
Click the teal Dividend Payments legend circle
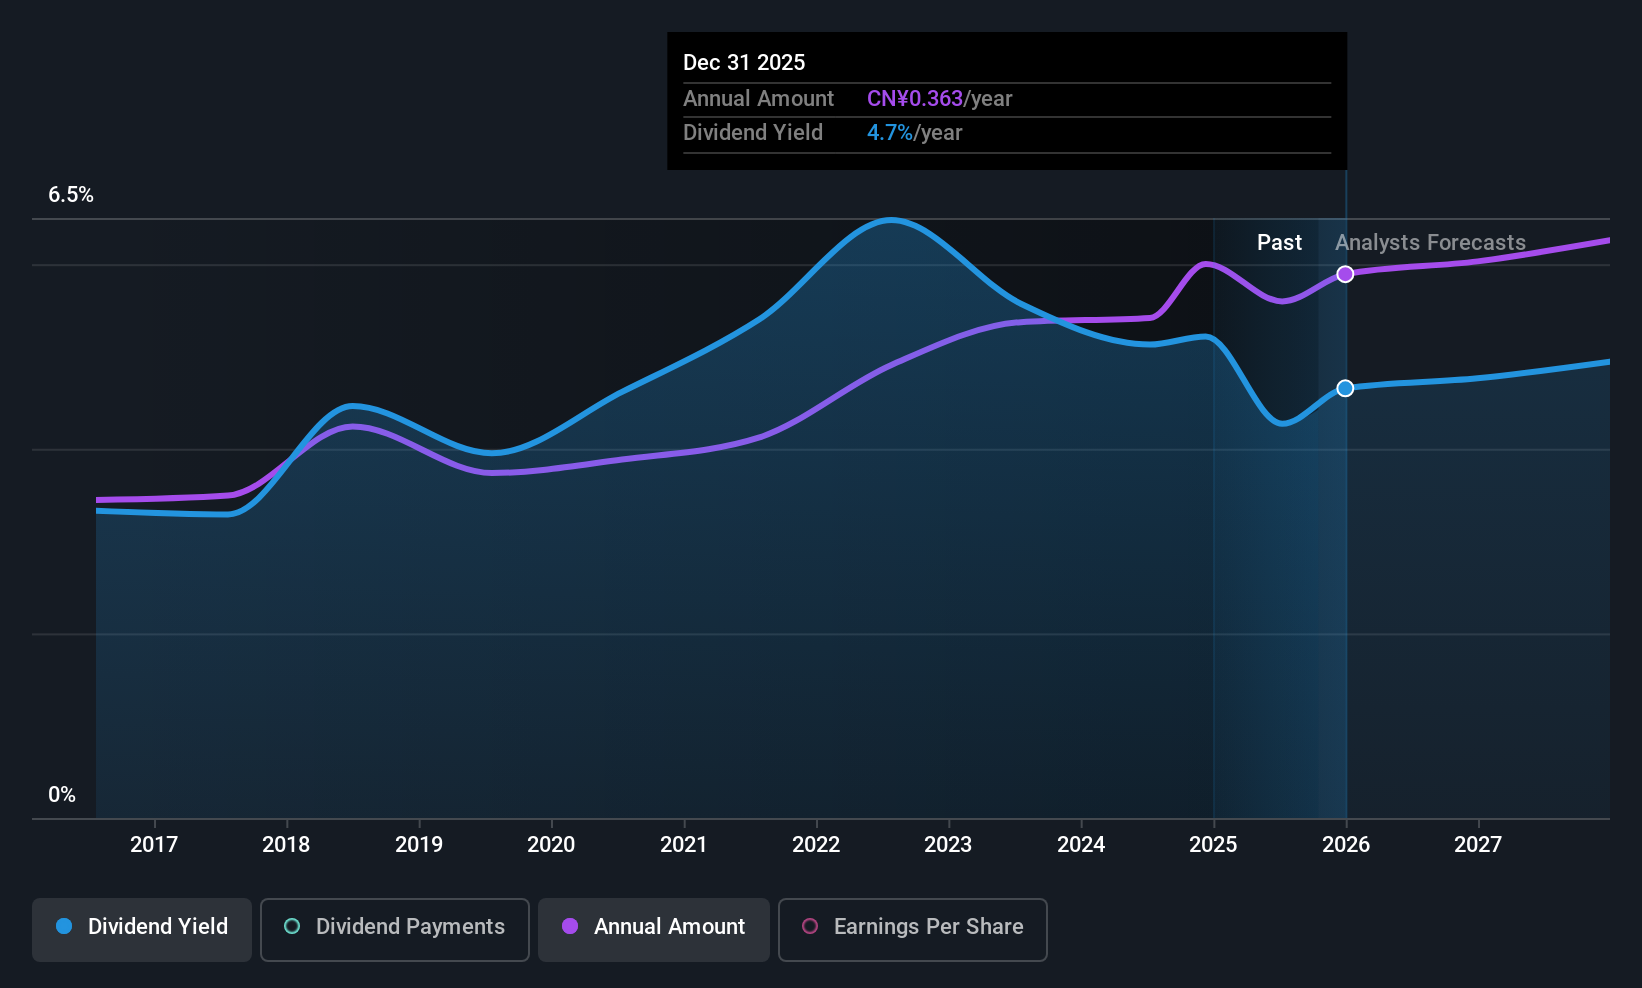point(292,927)
